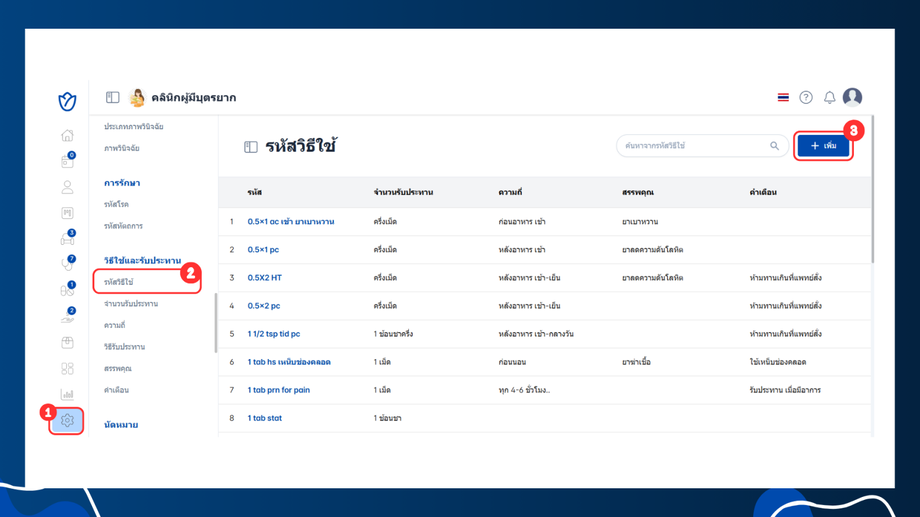
Task: Click รับประทาน เมื่อมีอาการ cell in row 7
Action: [x=785, y=390]
